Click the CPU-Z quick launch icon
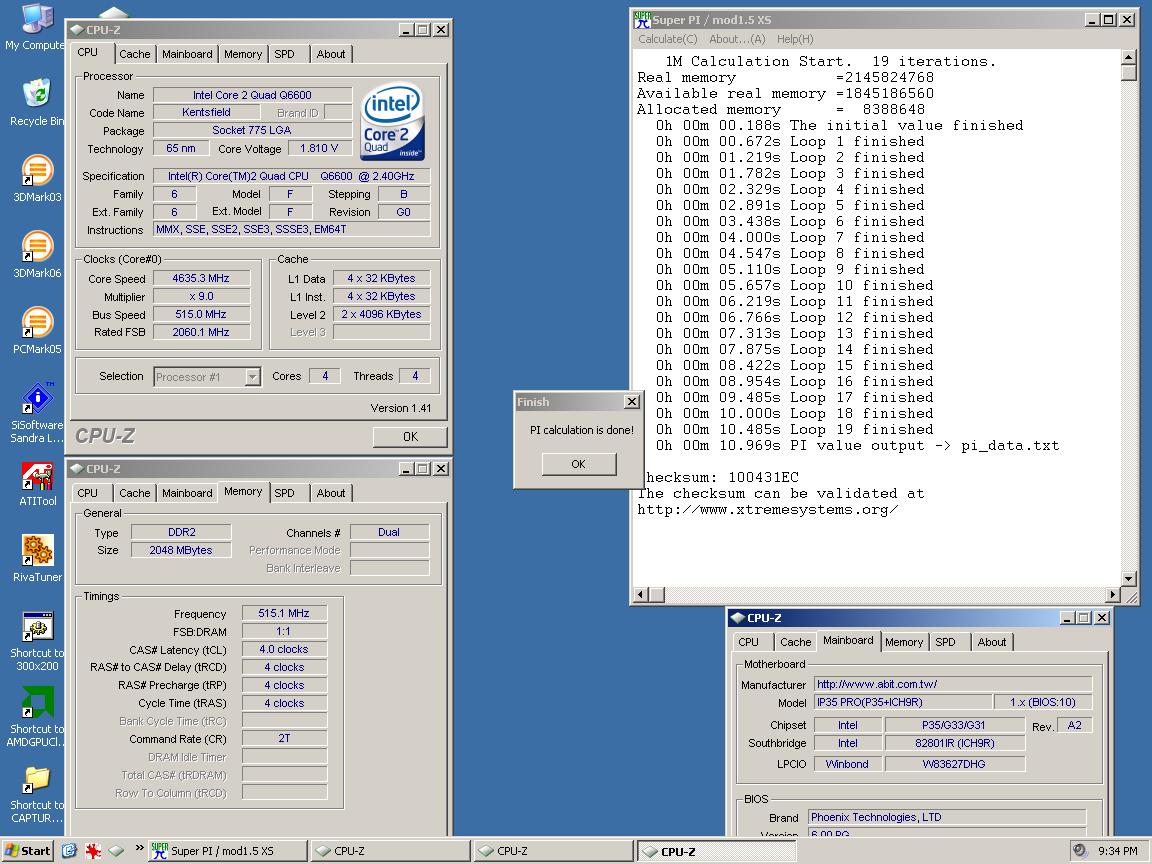Image resolution: width=1152 pixels, height=864 pixels. coord(116,851)
